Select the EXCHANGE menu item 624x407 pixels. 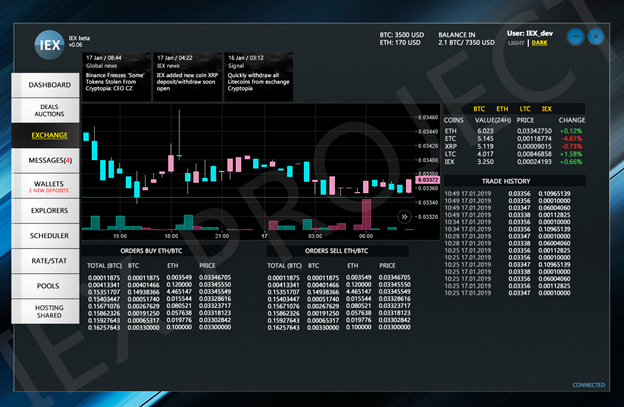pos(45,135)
